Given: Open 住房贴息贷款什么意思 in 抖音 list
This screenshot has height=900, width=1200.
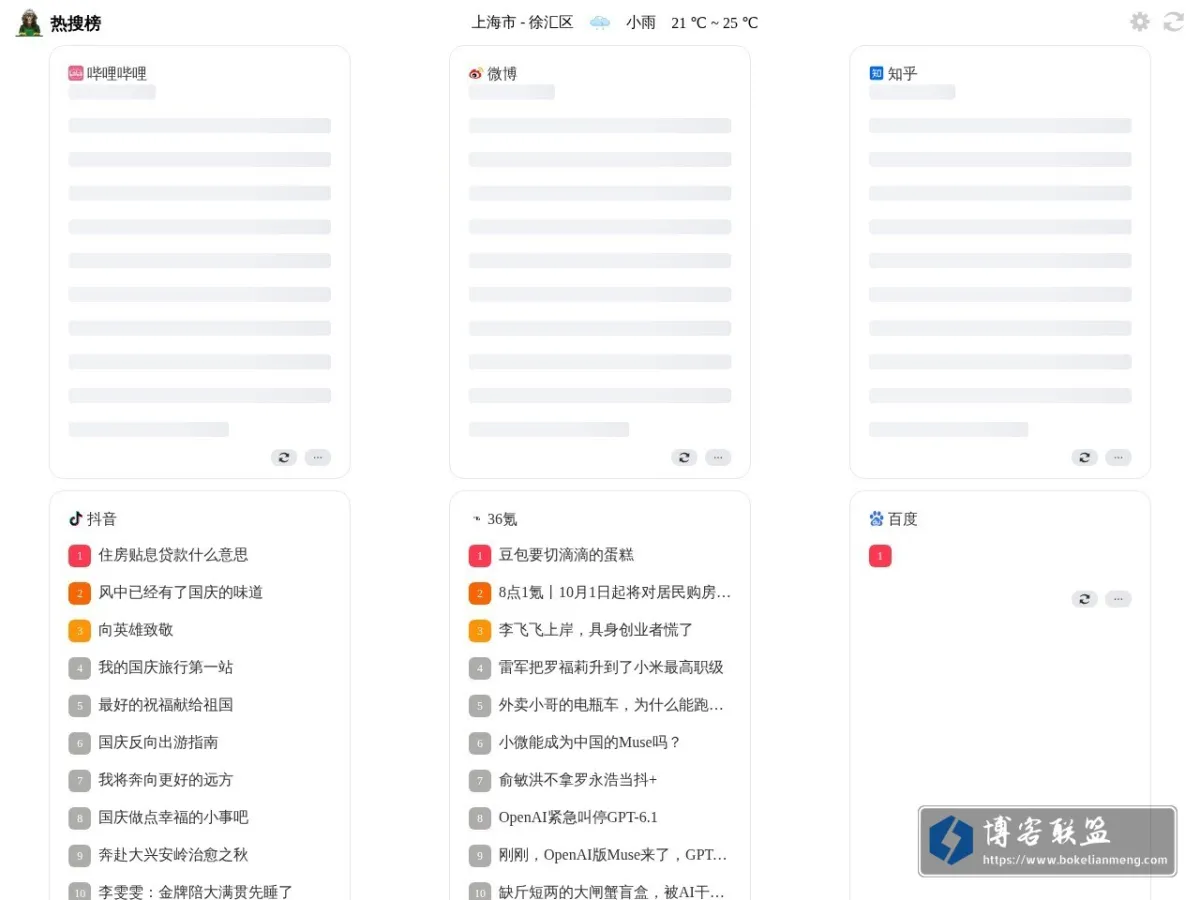Looking at the screenshot, I should click(x=173, y=555).
